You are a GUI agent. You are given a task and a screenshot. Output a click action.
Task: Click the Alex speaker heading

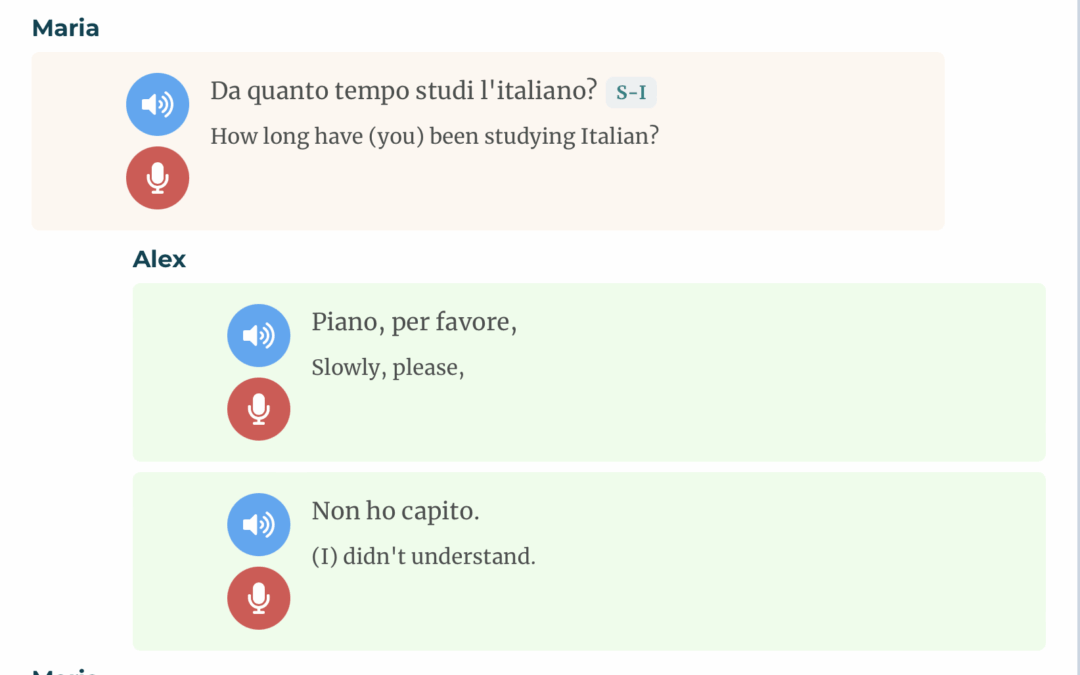coord(159,260)
